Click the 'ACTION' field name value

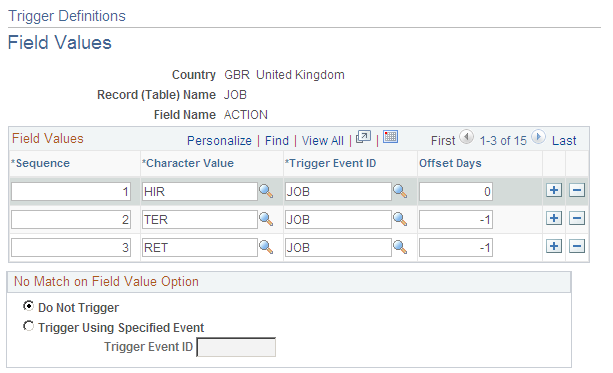pyautogui.click(x=246, y=115)
